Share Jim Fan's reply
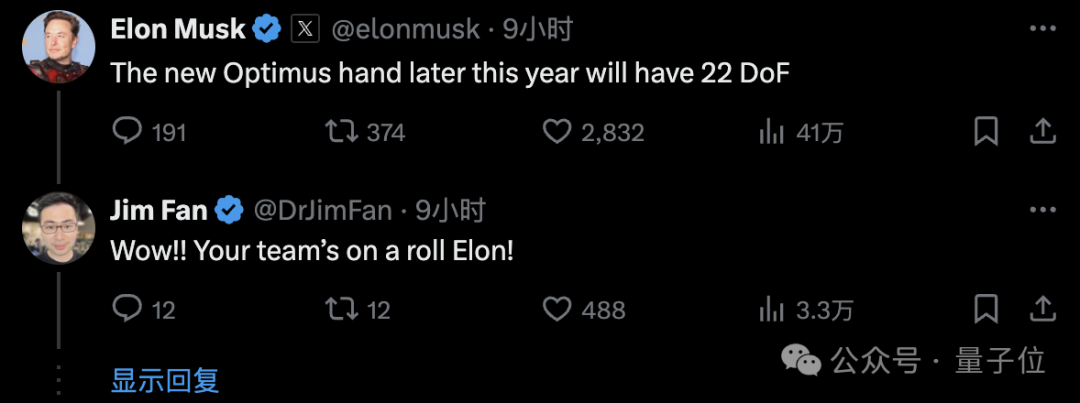Image resolution: width=1080 pixels, height=403 pixels. (x=1042, y=309)
